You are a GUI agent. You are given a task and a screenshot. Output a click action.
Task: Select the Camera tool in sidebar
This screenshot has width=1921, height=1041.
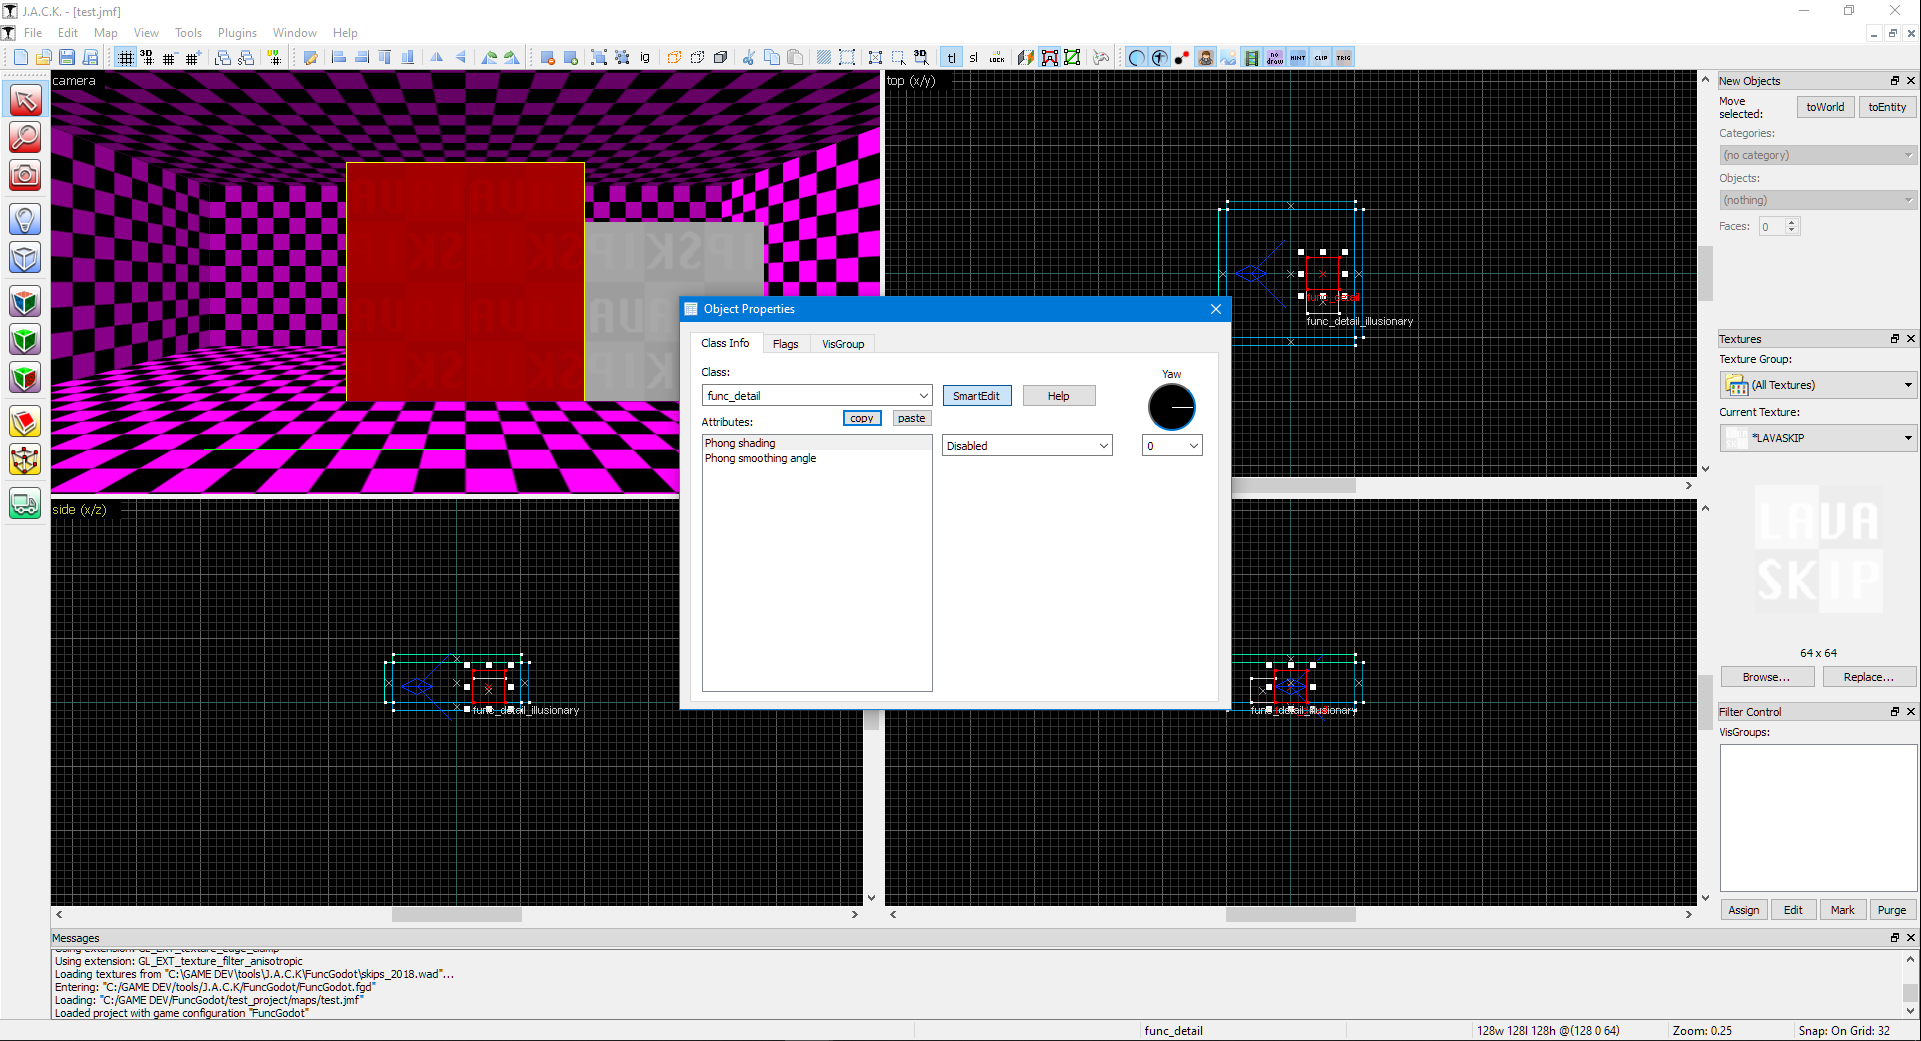[25, 176]
